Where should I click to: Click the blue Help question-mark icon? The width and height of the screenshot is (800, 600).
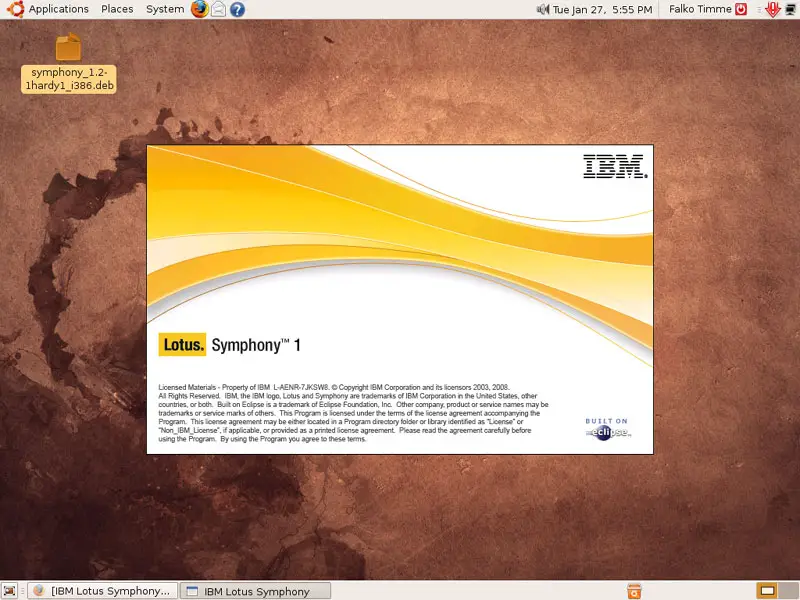237,9
